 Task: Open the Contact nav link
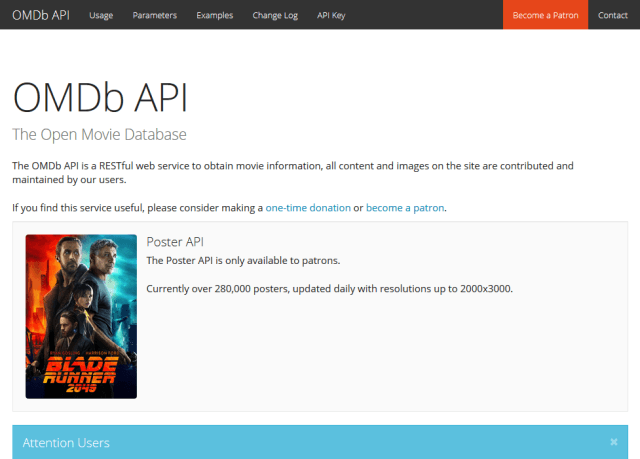613,15
